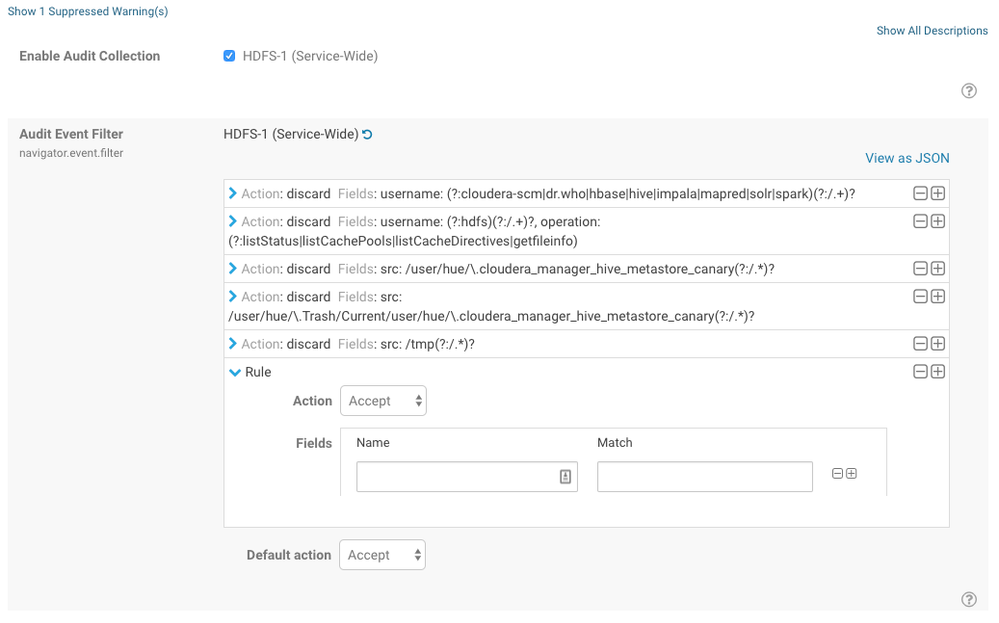Click Show All Descriptions link

[932, 31]
